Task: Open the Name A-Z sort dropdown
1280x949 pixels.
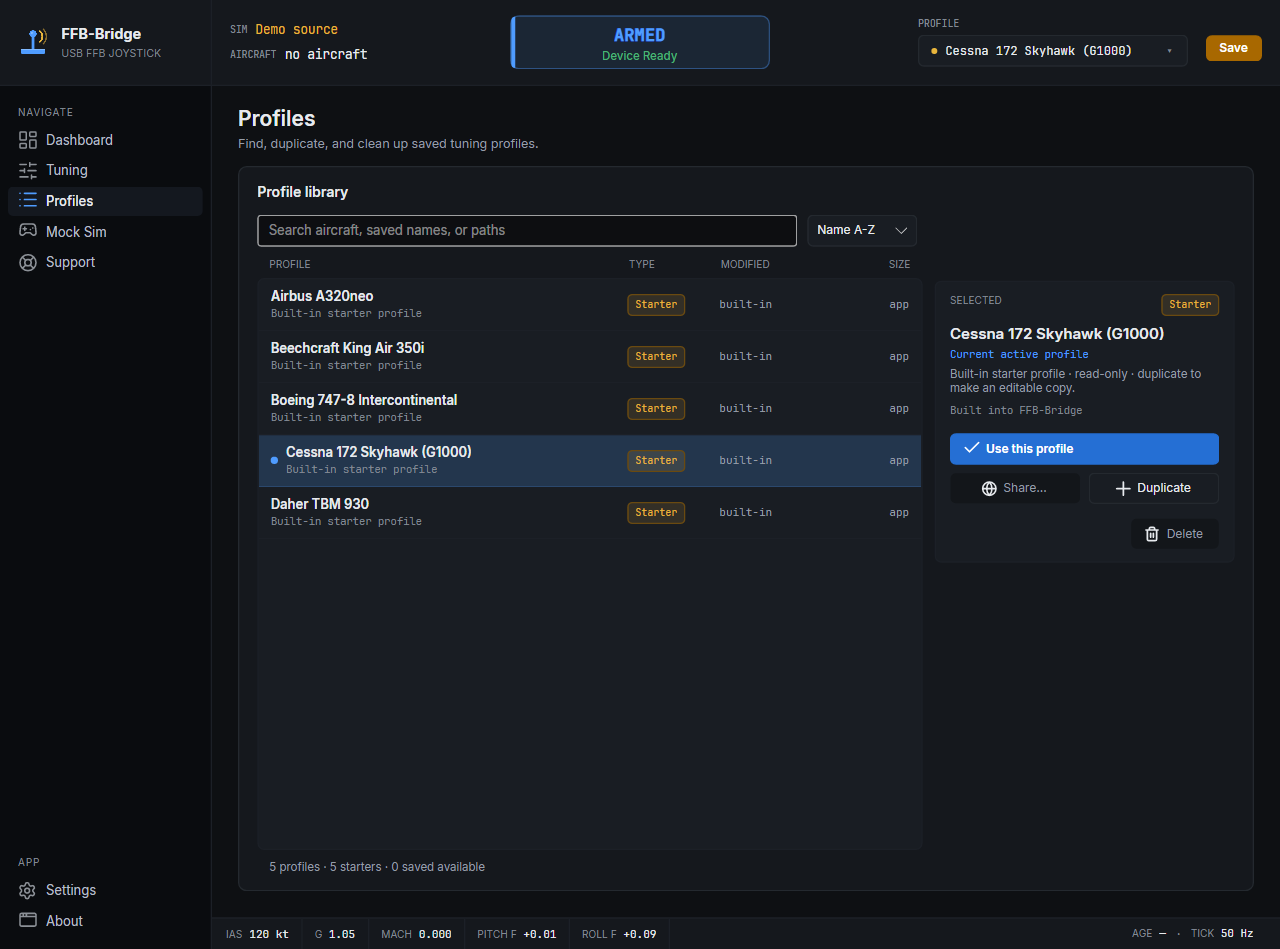Action: coord(862,230)
